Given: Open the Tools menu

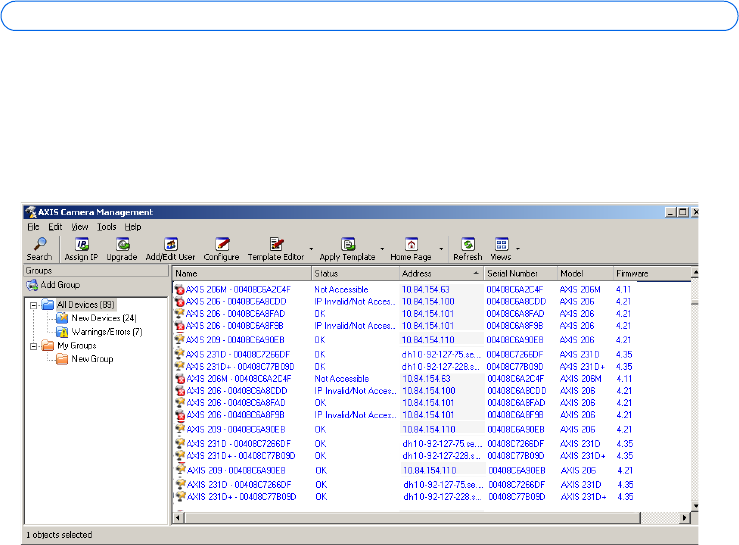Looking at the screenshot, I should click(107, 227).
